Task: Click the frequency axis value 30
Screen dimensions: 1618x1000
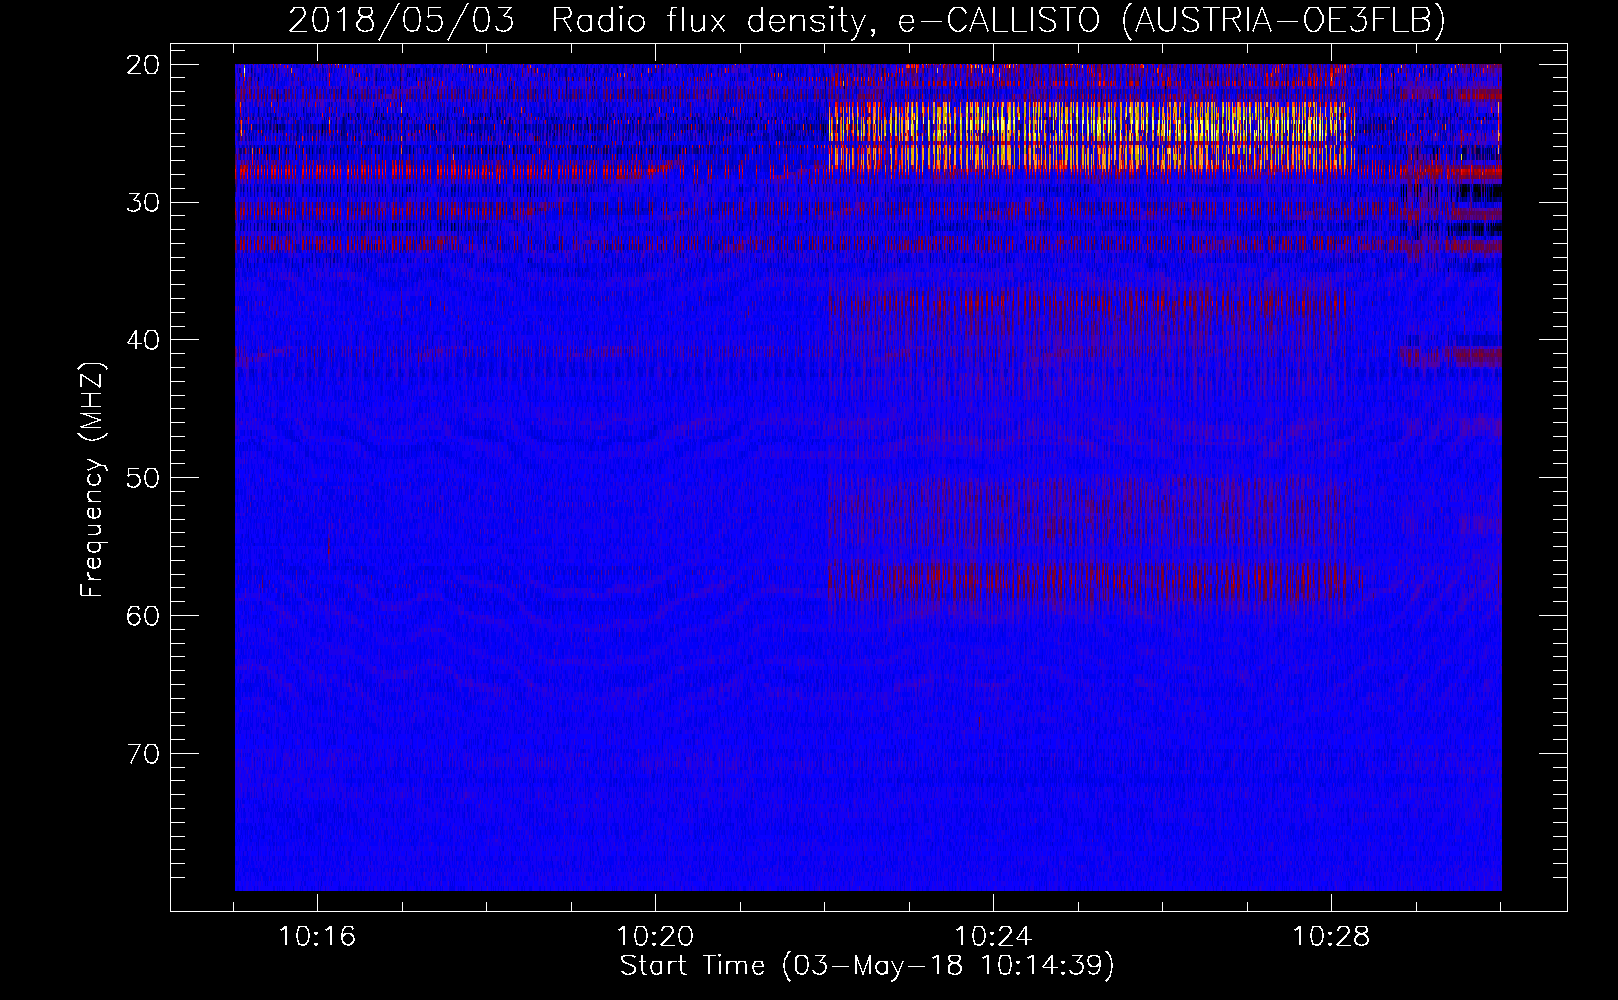Action: click(143, 203)
